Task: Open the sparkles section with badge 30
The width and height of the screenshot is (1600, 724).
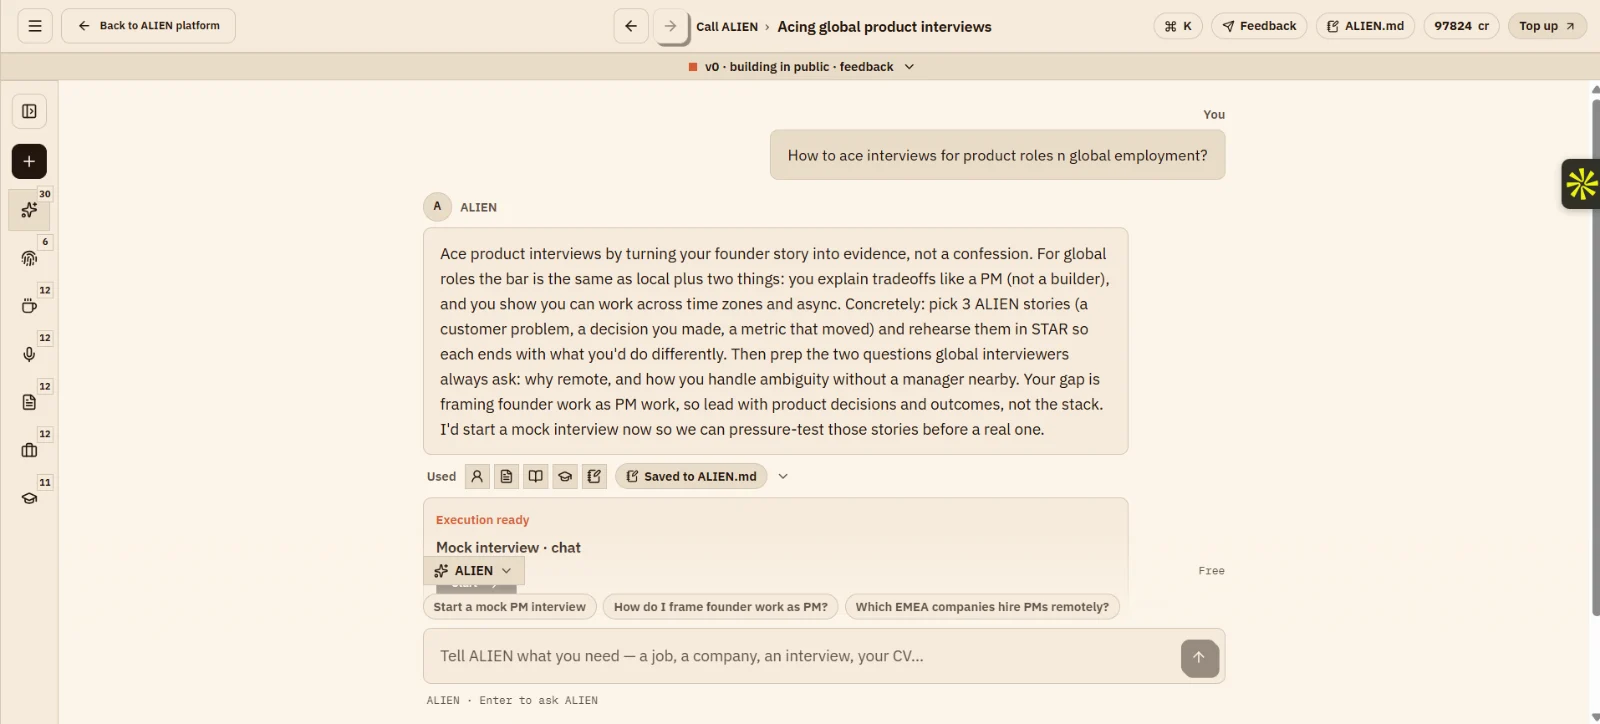Action: [x=29, y=210]
